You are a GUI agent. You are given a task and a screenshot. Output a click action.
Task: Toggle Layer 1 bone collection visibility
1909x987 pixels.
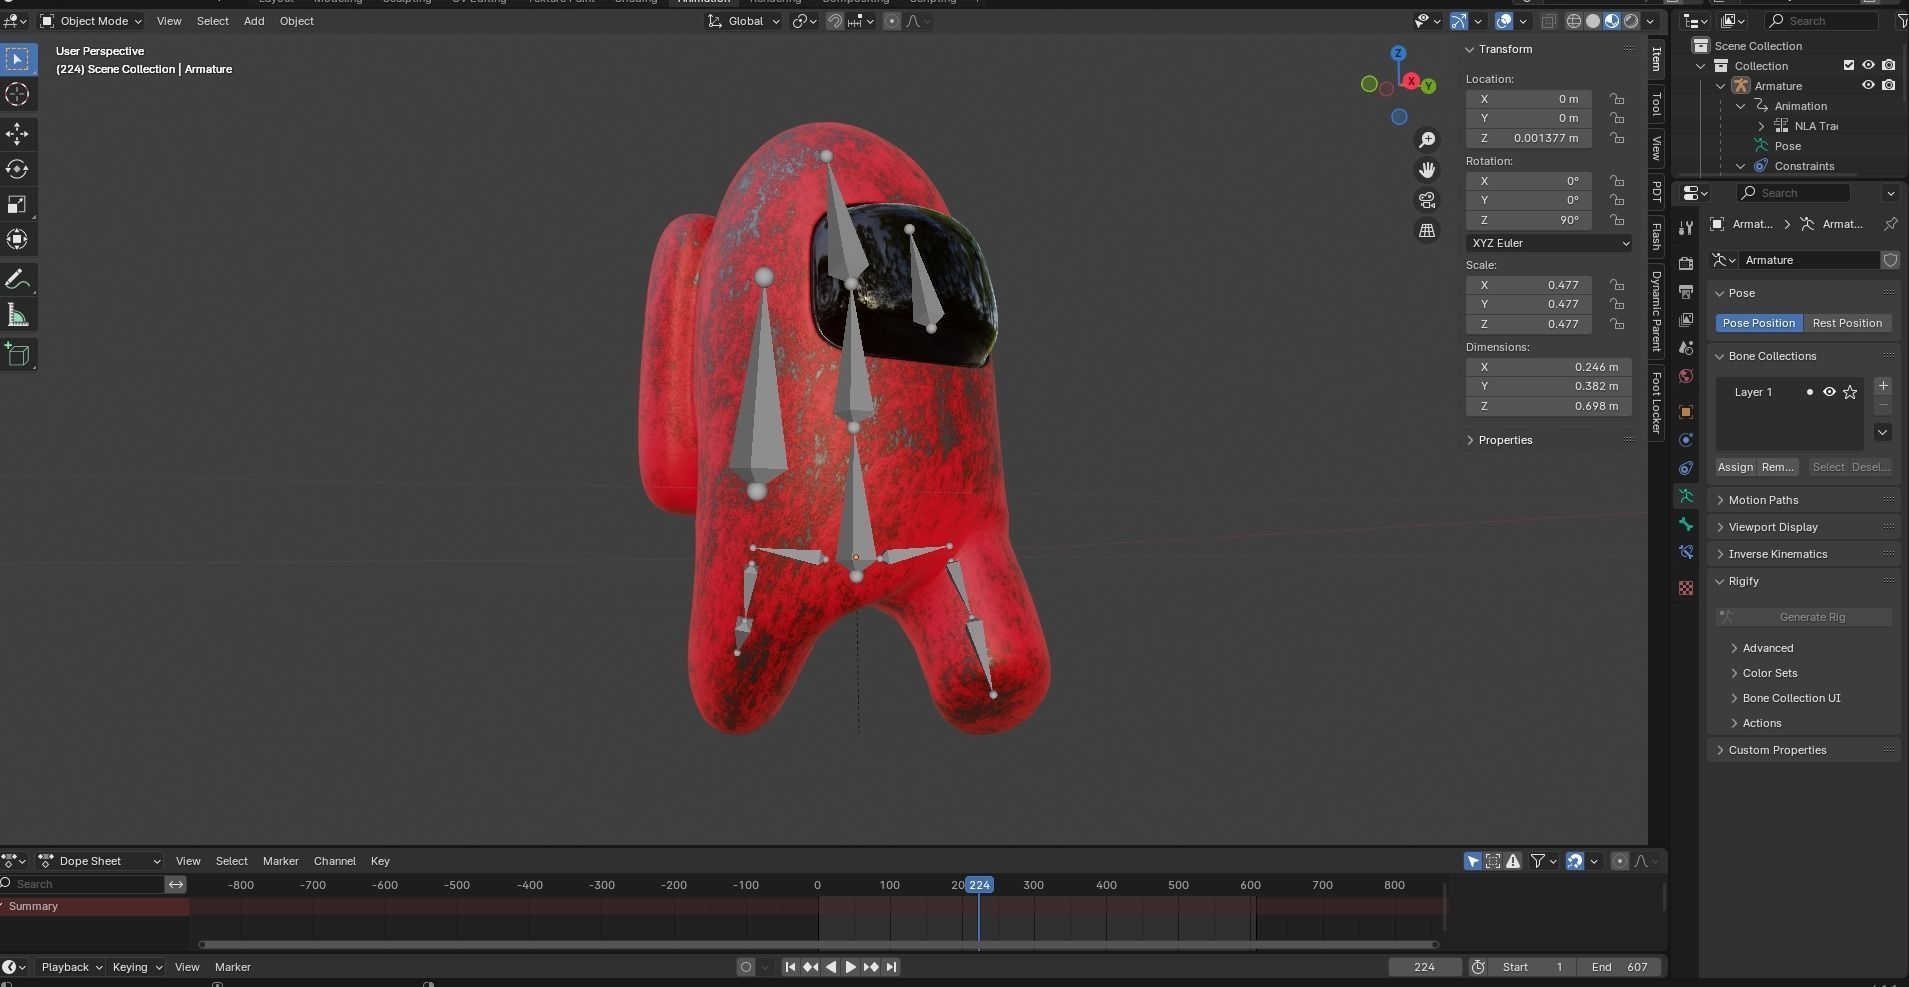(1829, 392)
